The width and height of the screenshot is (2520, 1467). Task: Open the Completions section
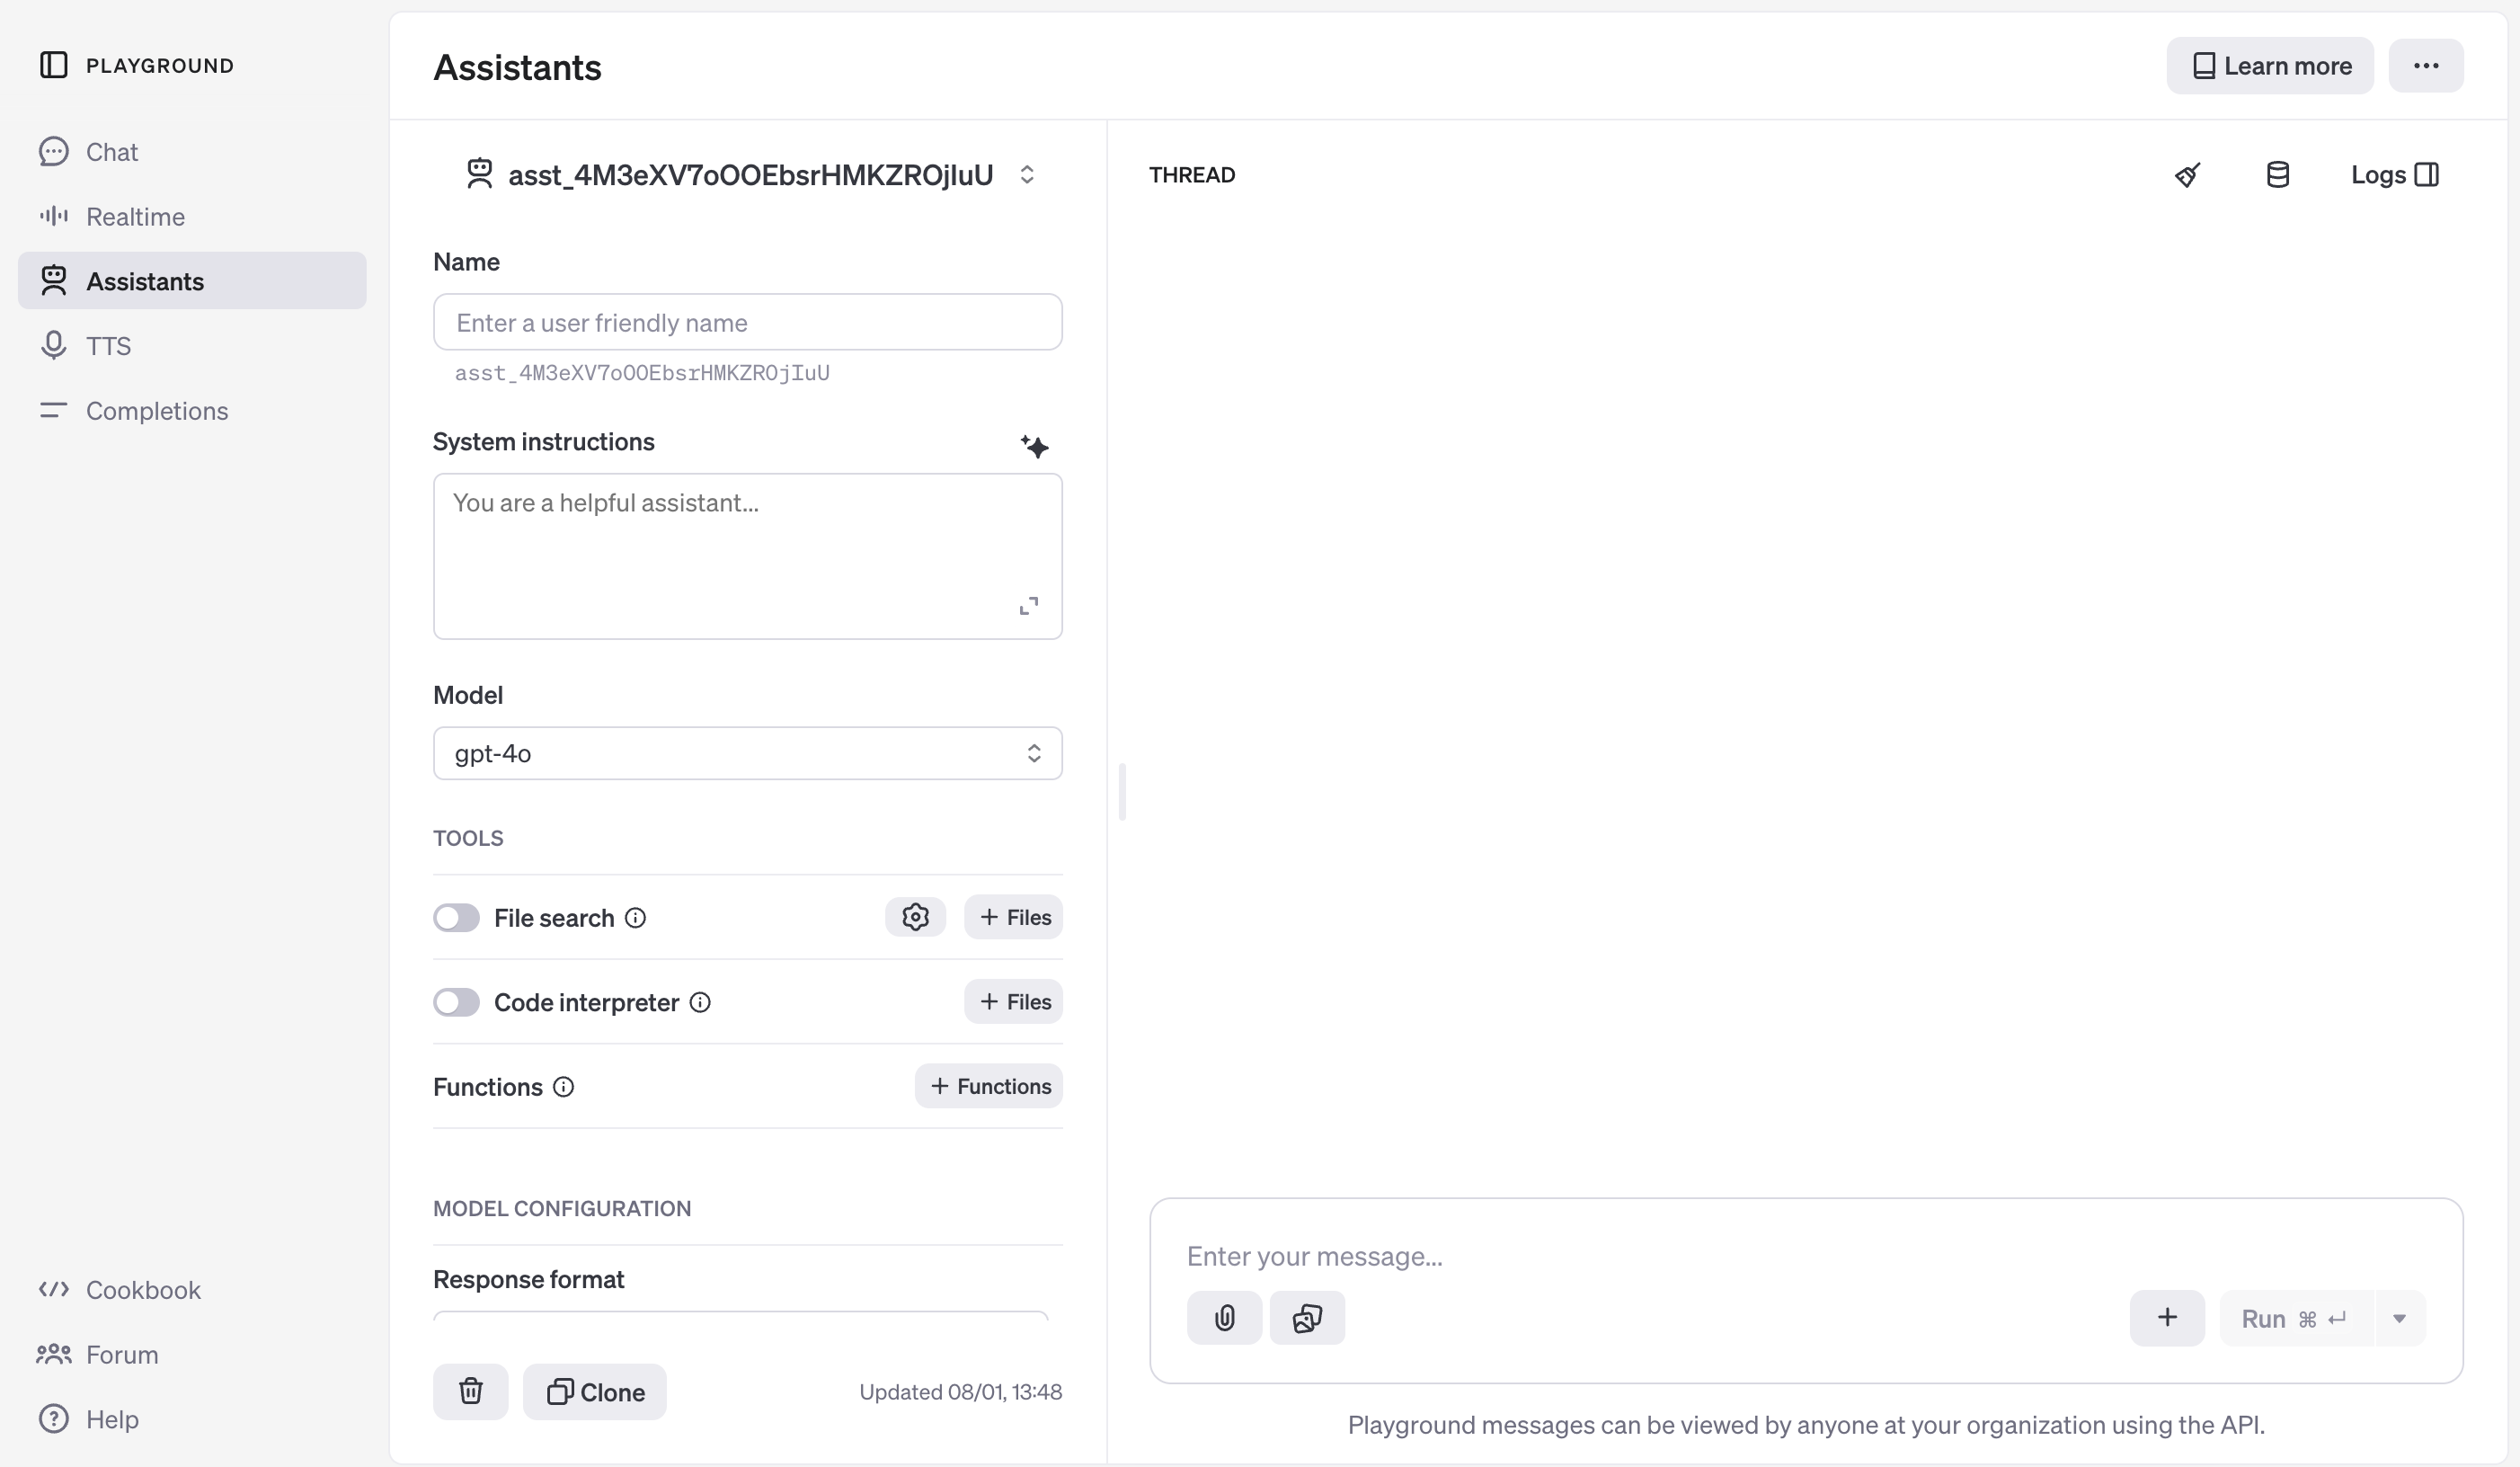point(156,411)
